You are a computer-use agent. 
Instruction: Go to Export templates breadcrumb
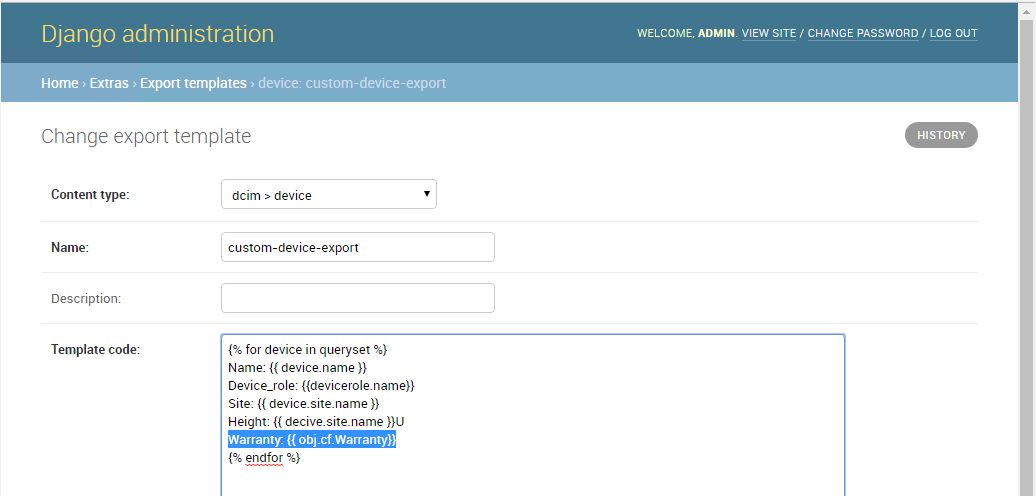click(x=193, y=83)
